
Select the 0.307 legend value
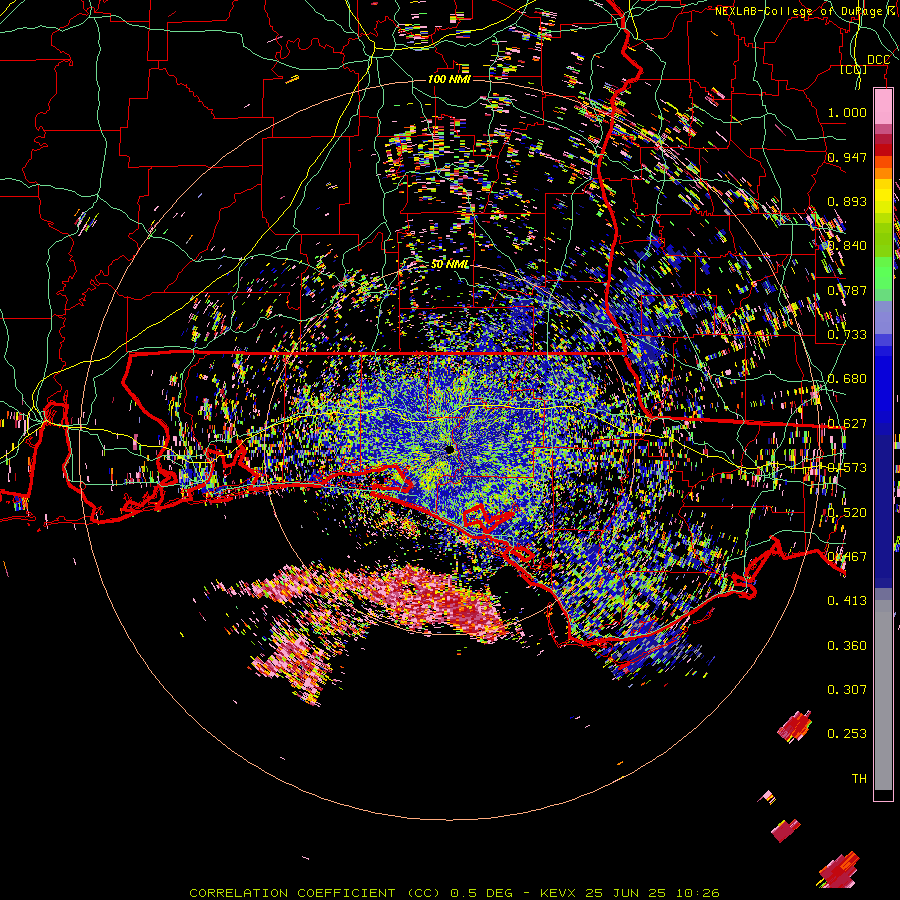(x=847, y=690)
